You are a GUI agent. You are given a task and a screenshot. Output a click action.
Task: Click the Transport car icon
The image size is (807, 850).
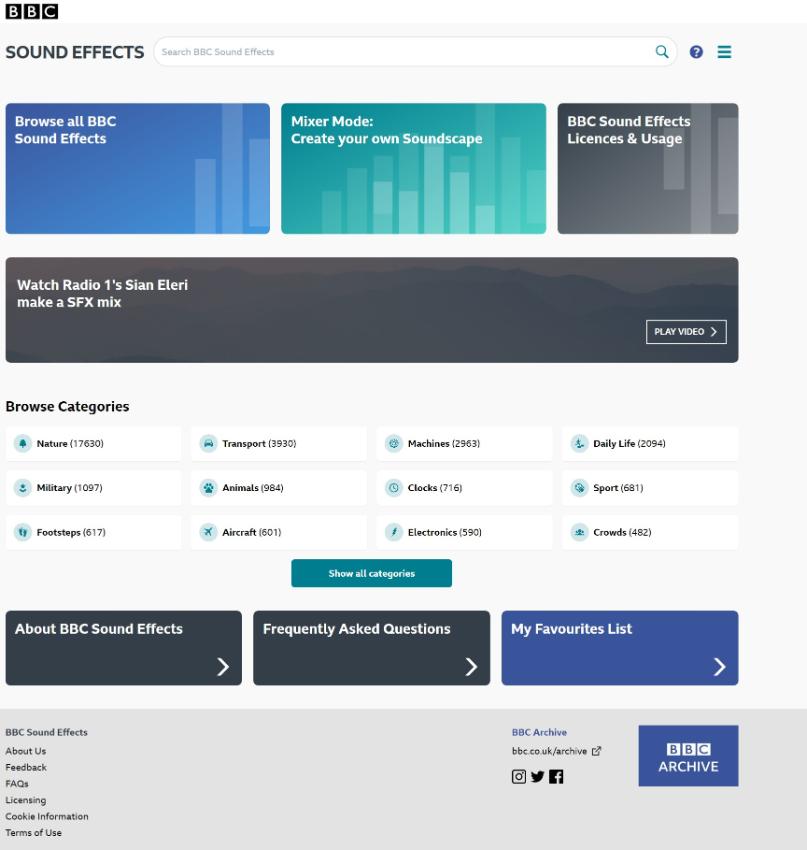(x=208, y=443)
